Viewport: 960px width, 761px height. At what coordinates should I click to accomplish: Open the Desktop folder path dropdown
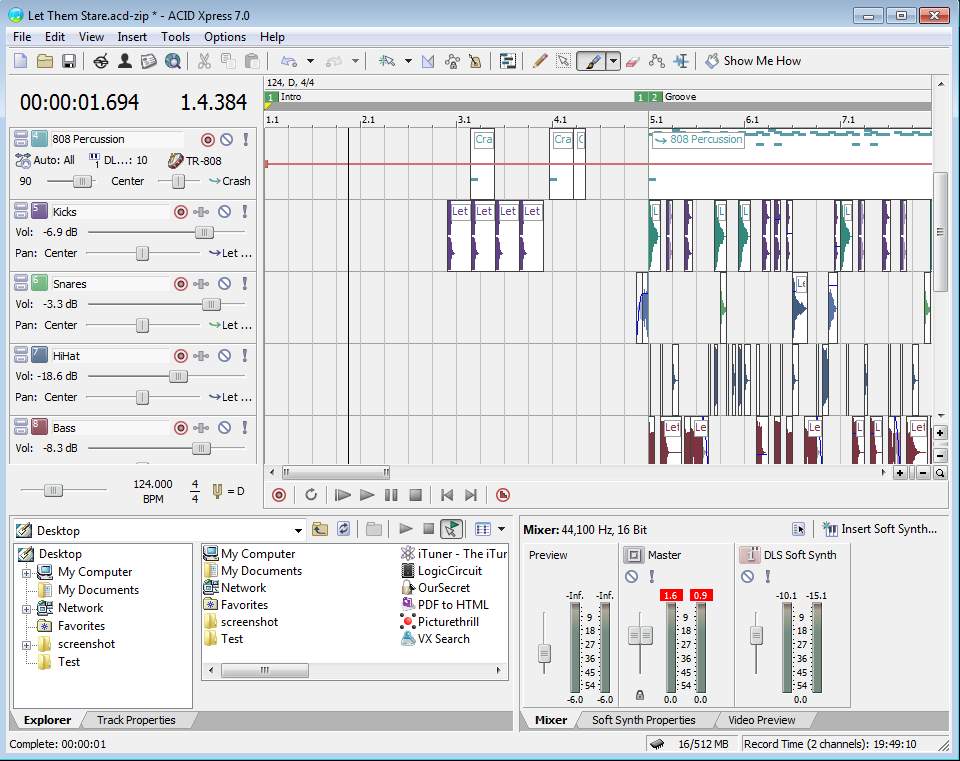click(x=298, y=531)
